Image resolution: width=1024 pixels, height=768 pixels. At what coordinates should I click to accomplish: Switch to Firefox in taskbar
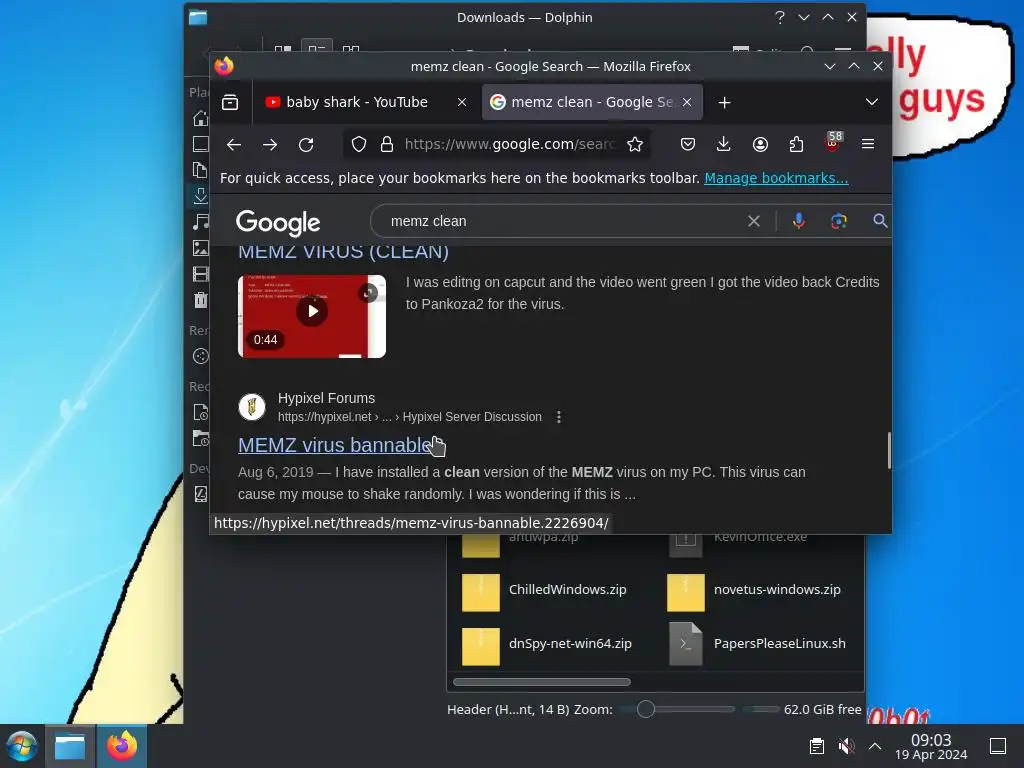click(121, 746)
